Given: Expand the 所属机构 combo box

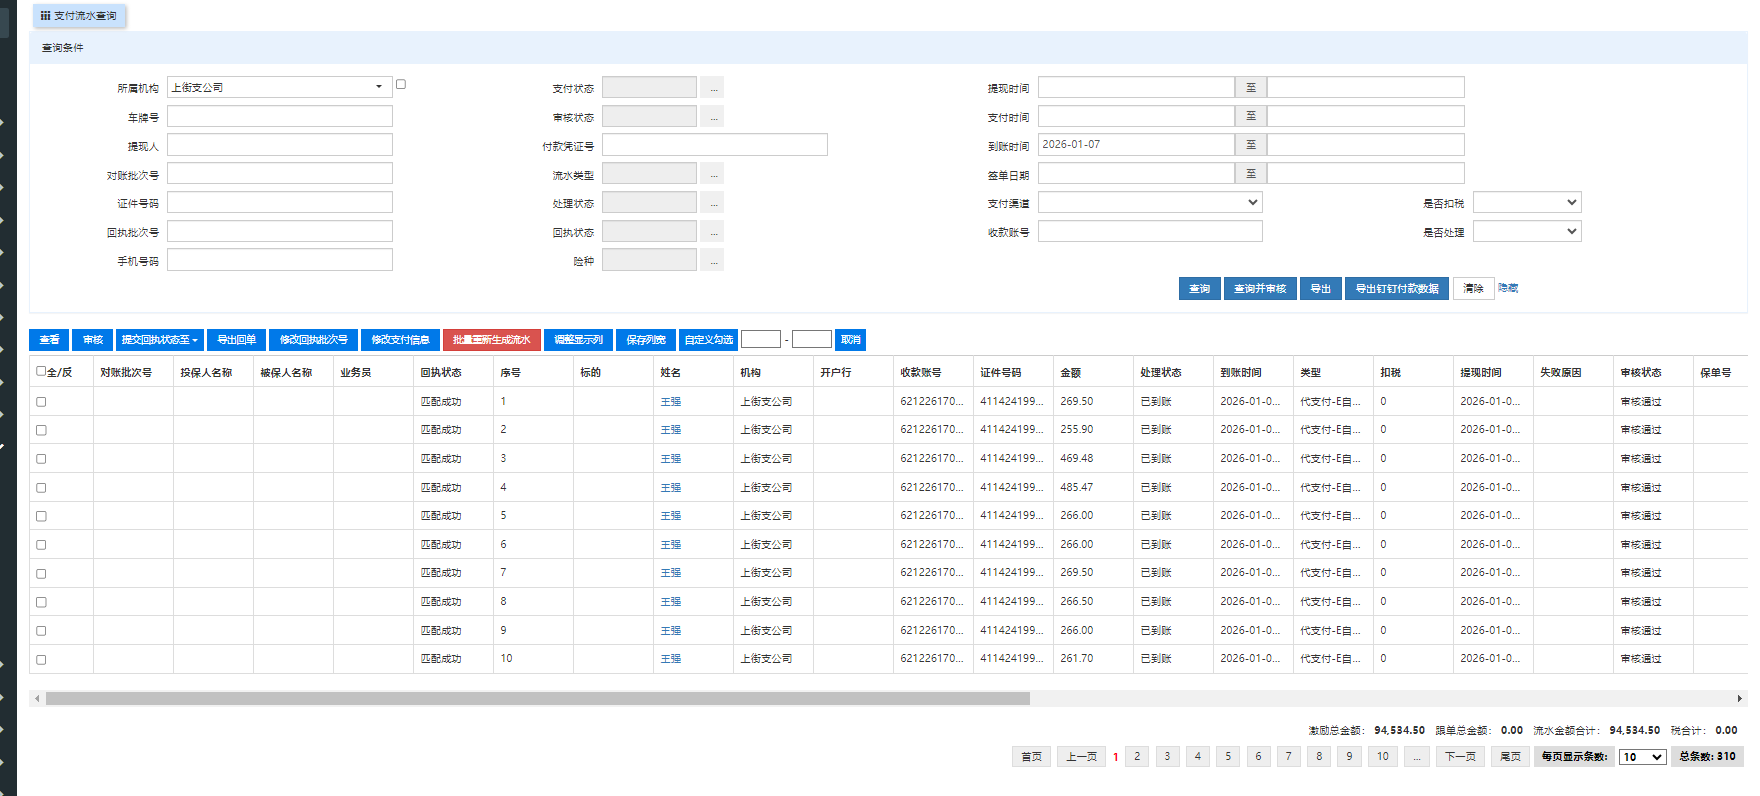Looking at the screenshot, I should [x=379, y=87].
